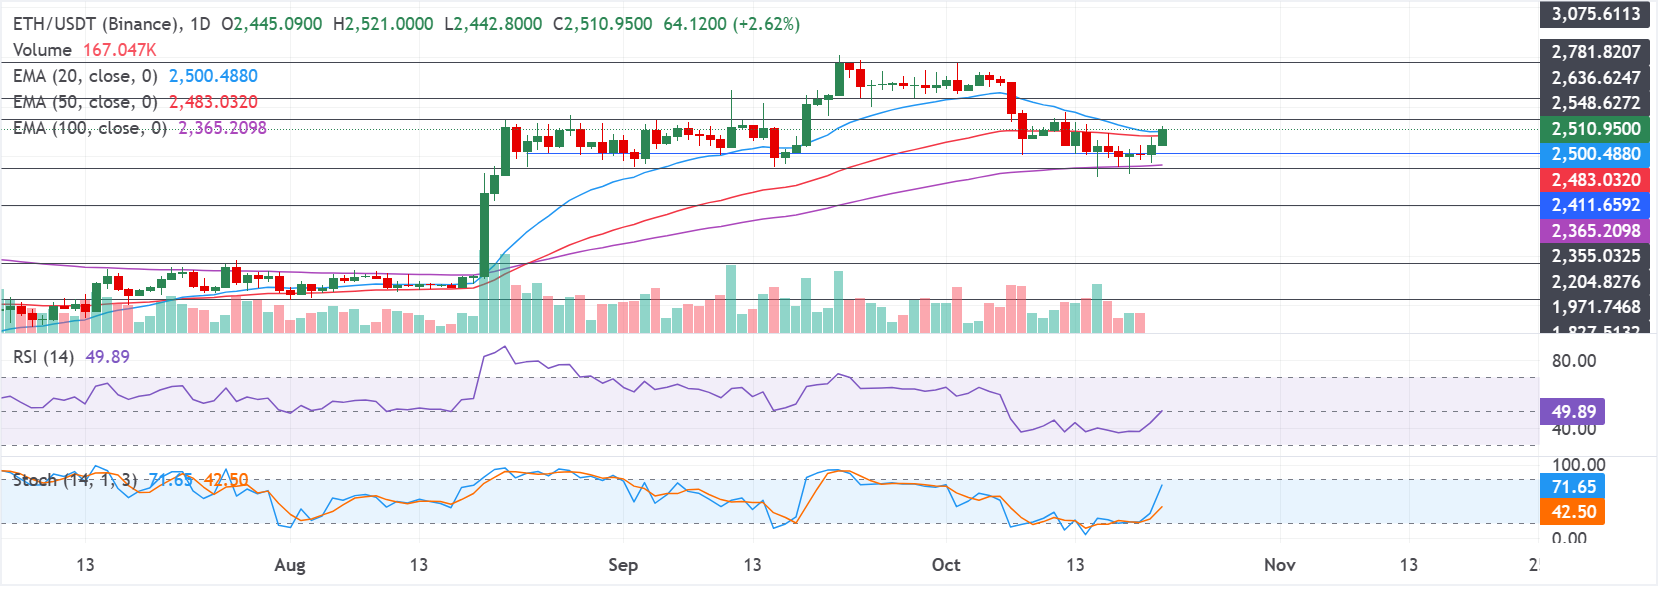
Task: Click the legend value 2,365.2098 beside EMA 100
Action: [x=222, y=127]
